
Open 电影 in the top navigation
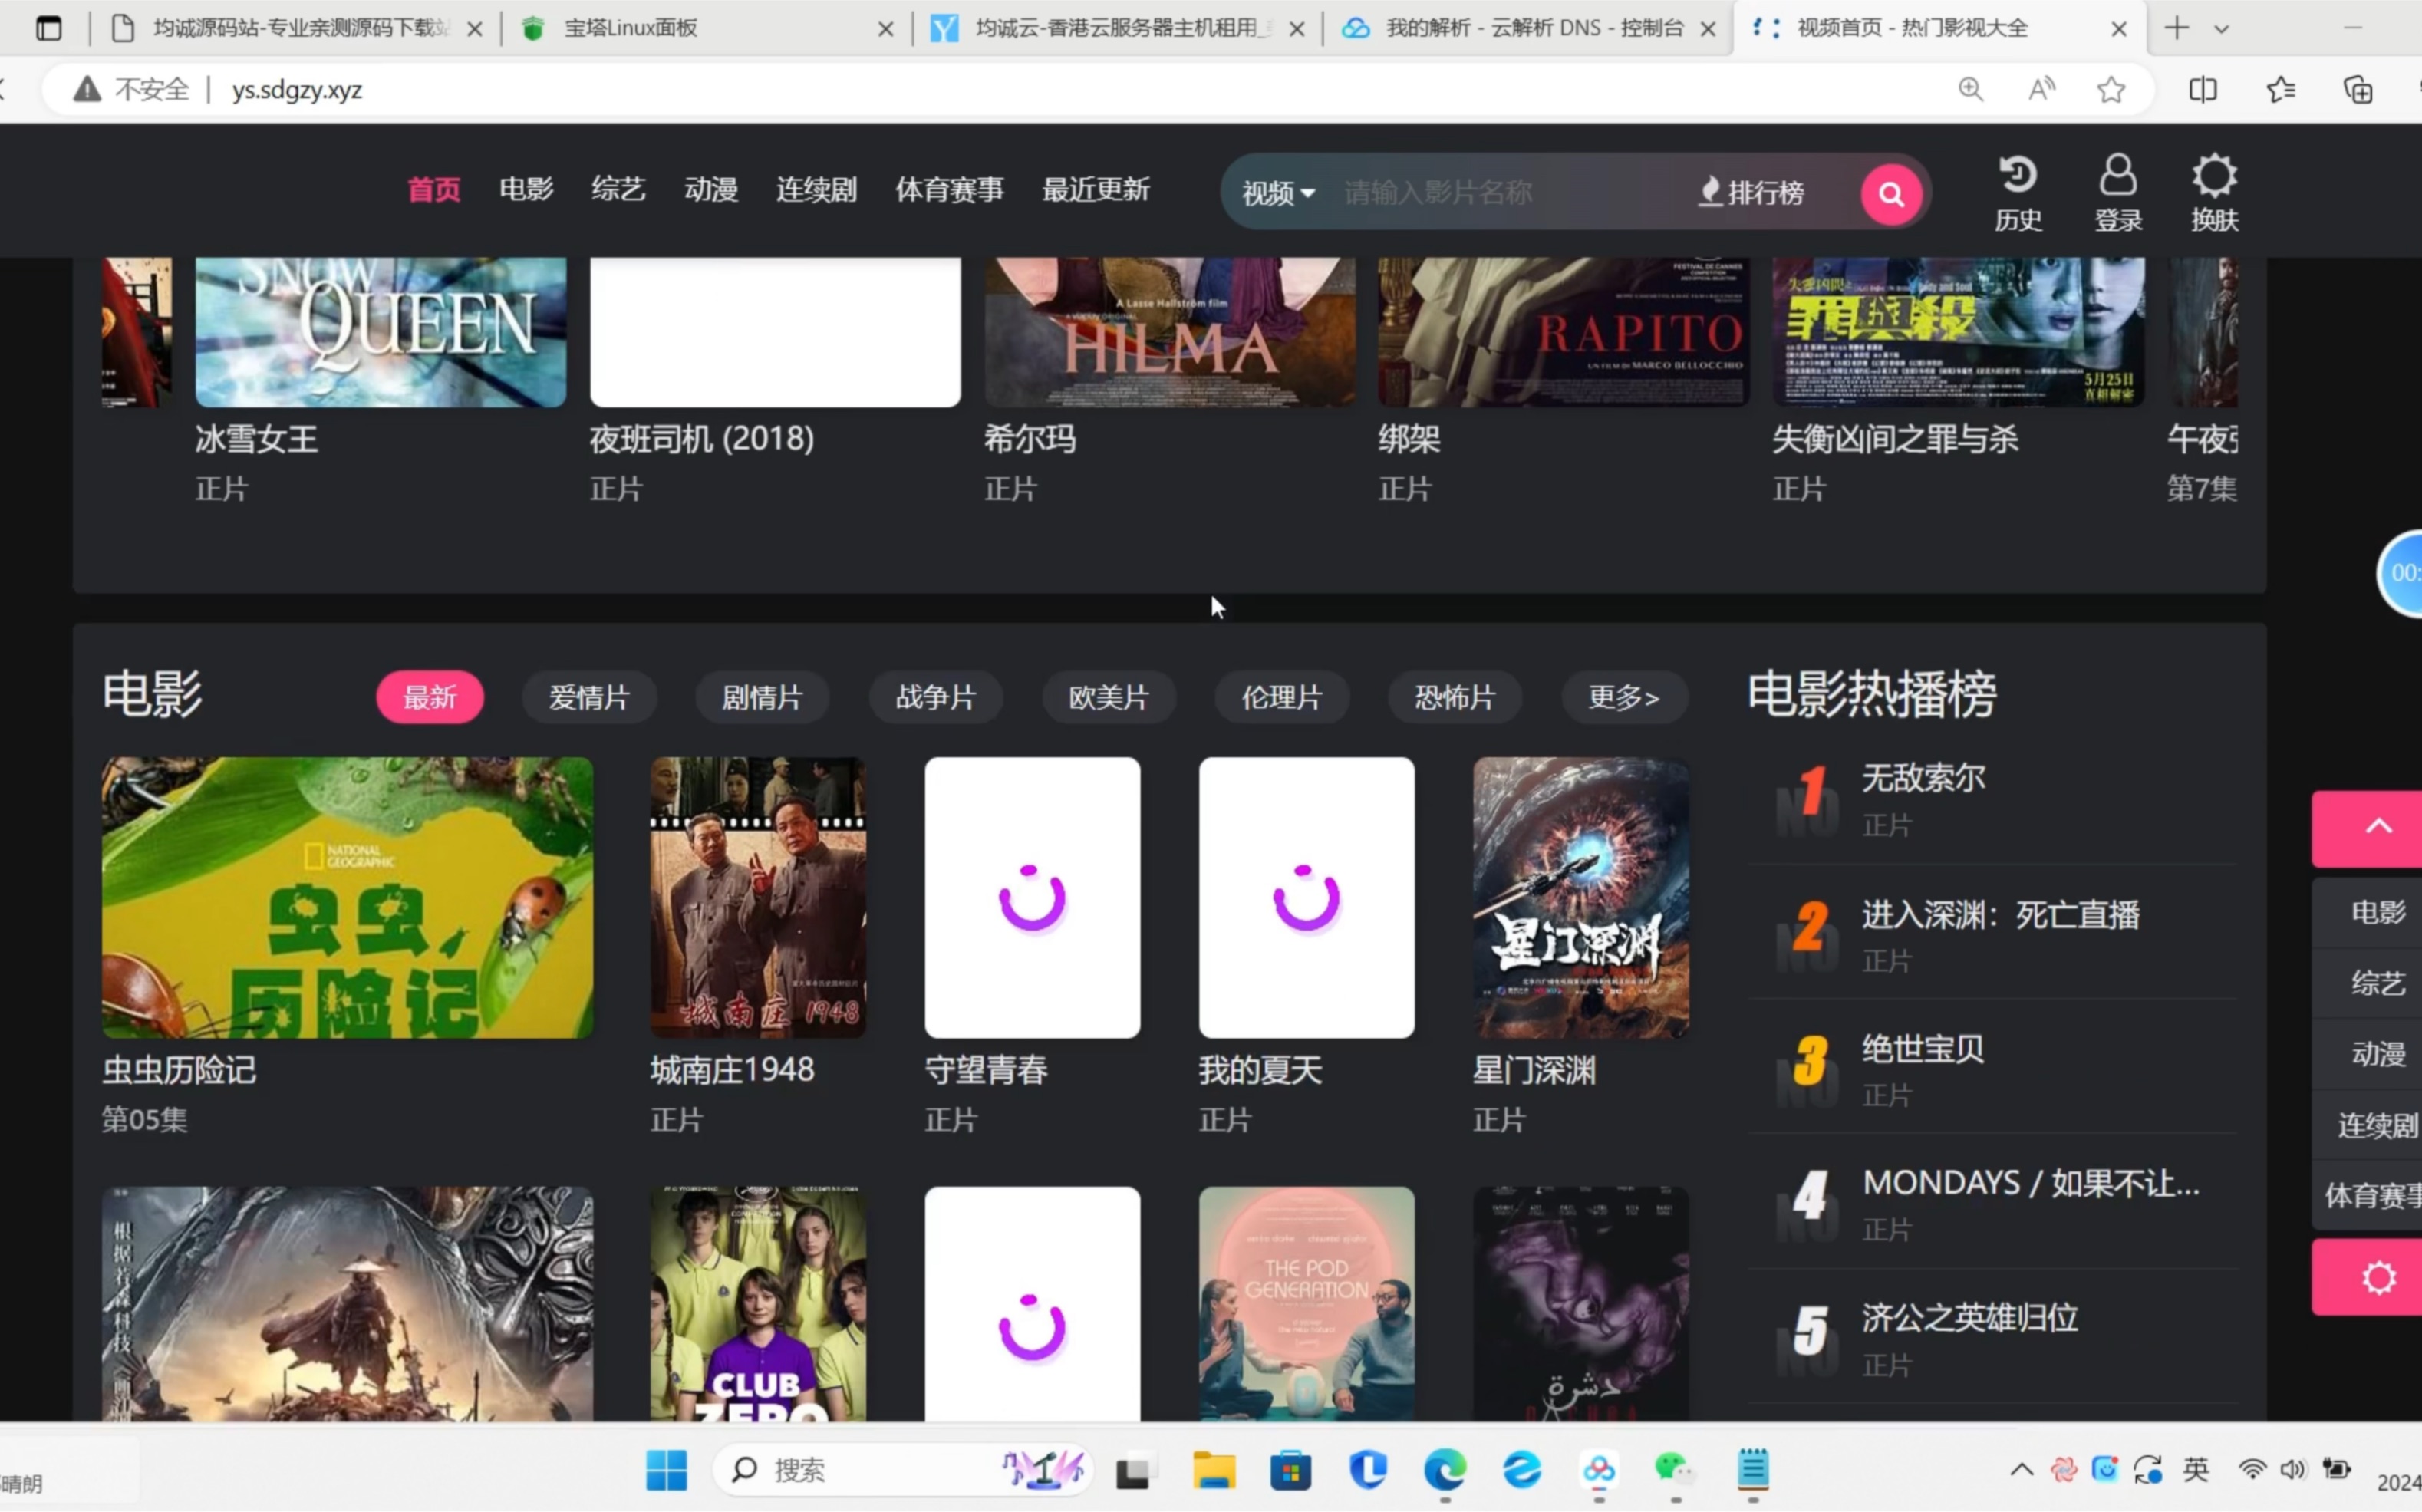(x=526, y=190)
